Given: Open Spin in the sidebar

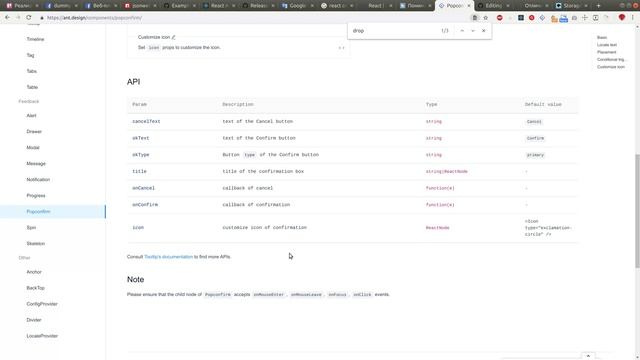Looking at the screenshot, I should pos(31,227).
